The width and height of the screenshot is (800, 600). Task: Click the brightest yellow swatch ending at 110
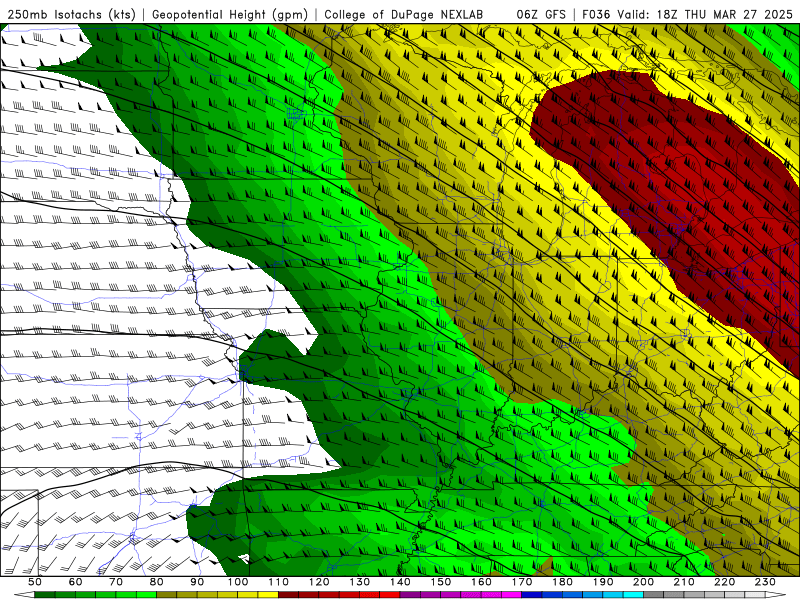268,594
